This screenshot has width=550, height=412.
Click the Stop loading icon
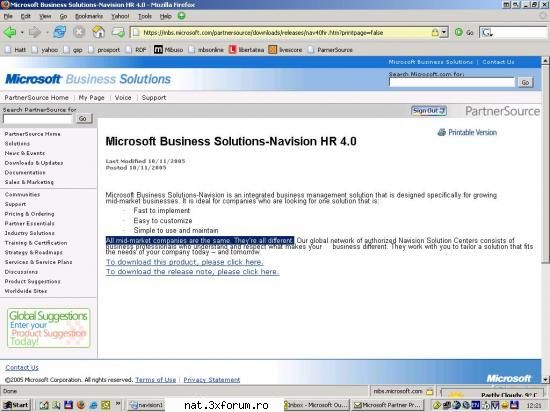click(79, 32)
